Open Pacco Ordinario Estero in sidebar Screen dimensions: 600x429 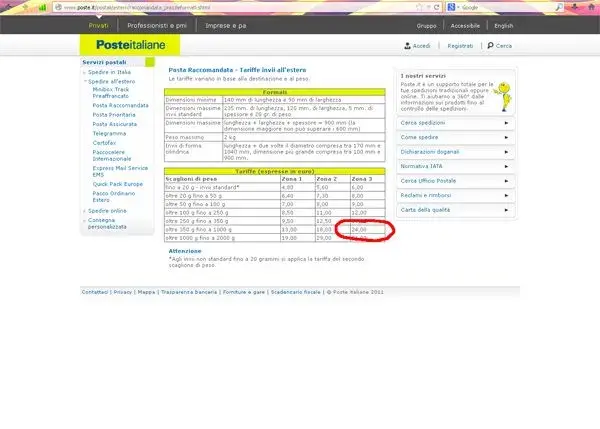pyautogui.click(x=114, y=197)
